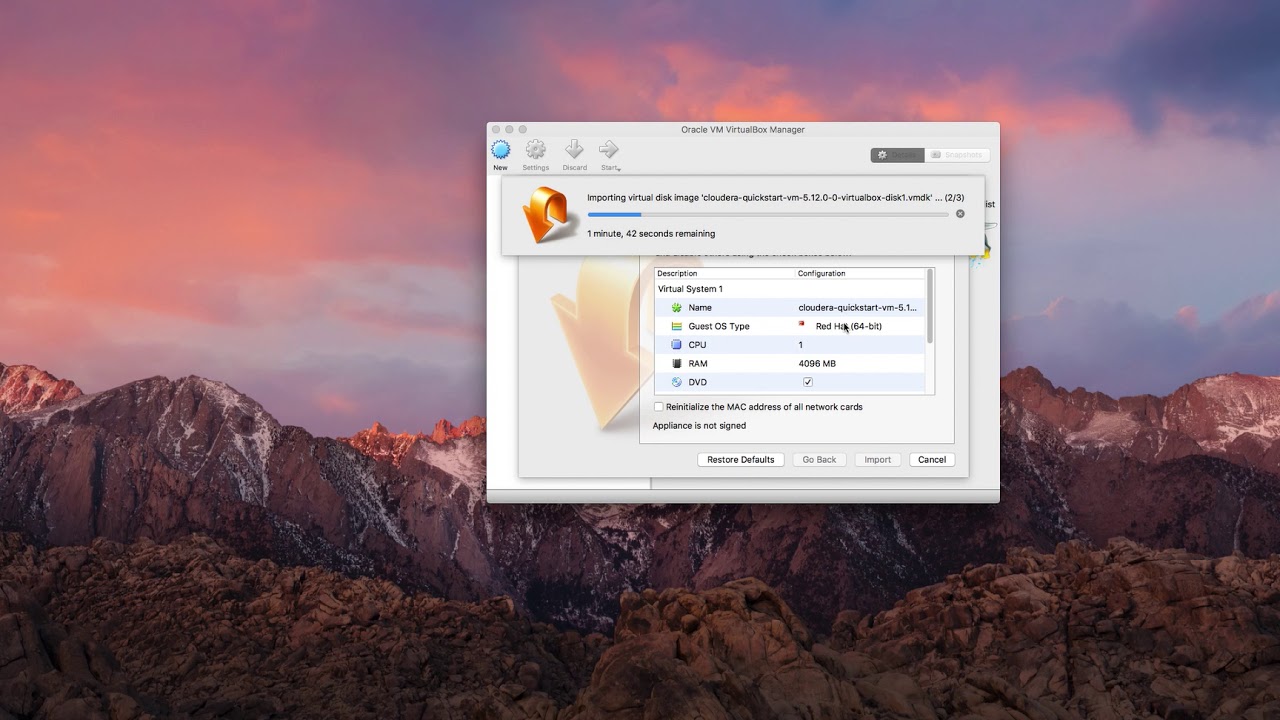1280x720 pixels.
Task: Switch to the Snapshots tab
Action: 957,155
